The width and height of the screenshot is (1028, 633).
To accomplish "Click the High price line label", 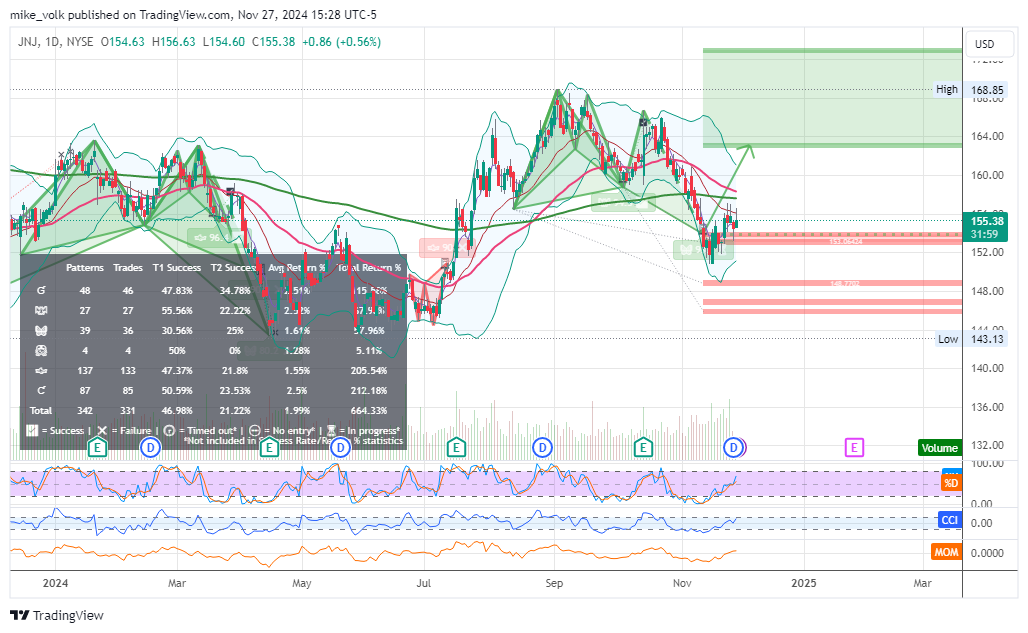I will [x=947, y=89].
